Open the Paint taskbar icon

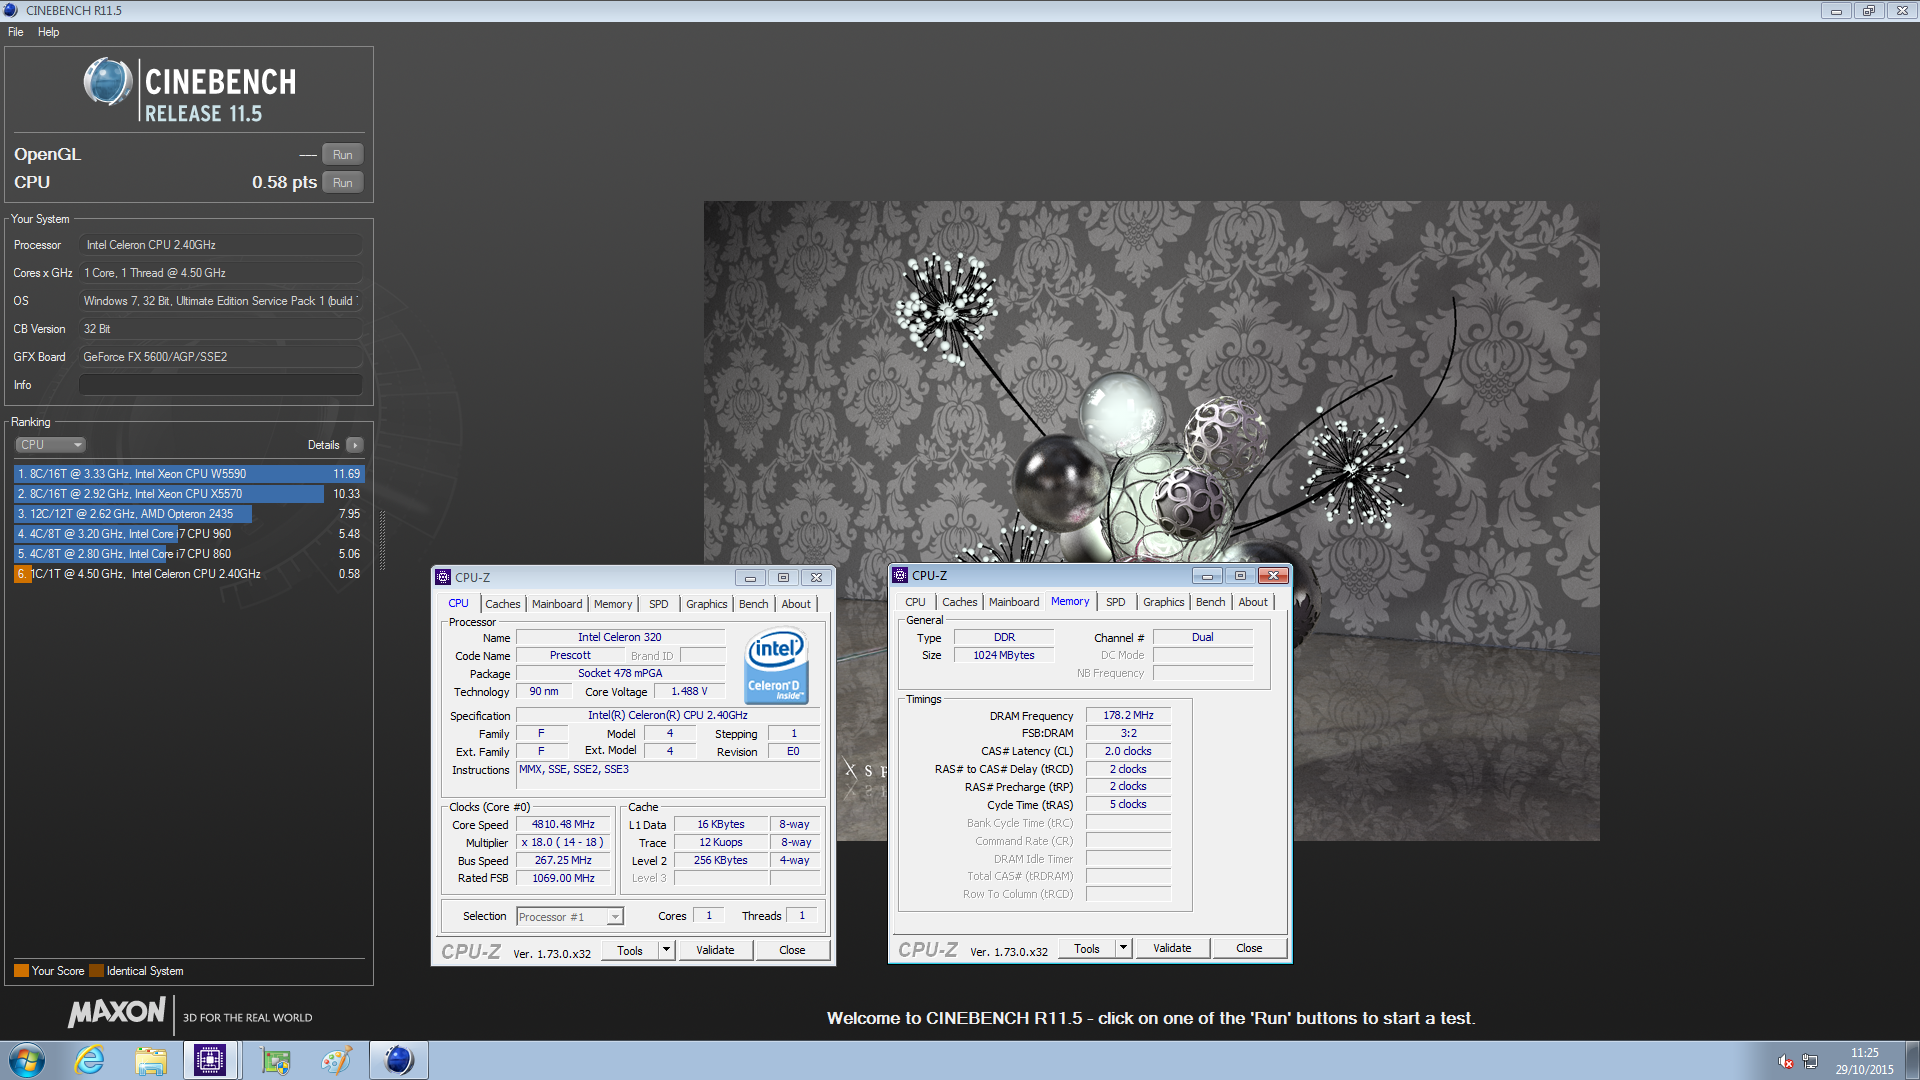click(x=336, y=1060)
